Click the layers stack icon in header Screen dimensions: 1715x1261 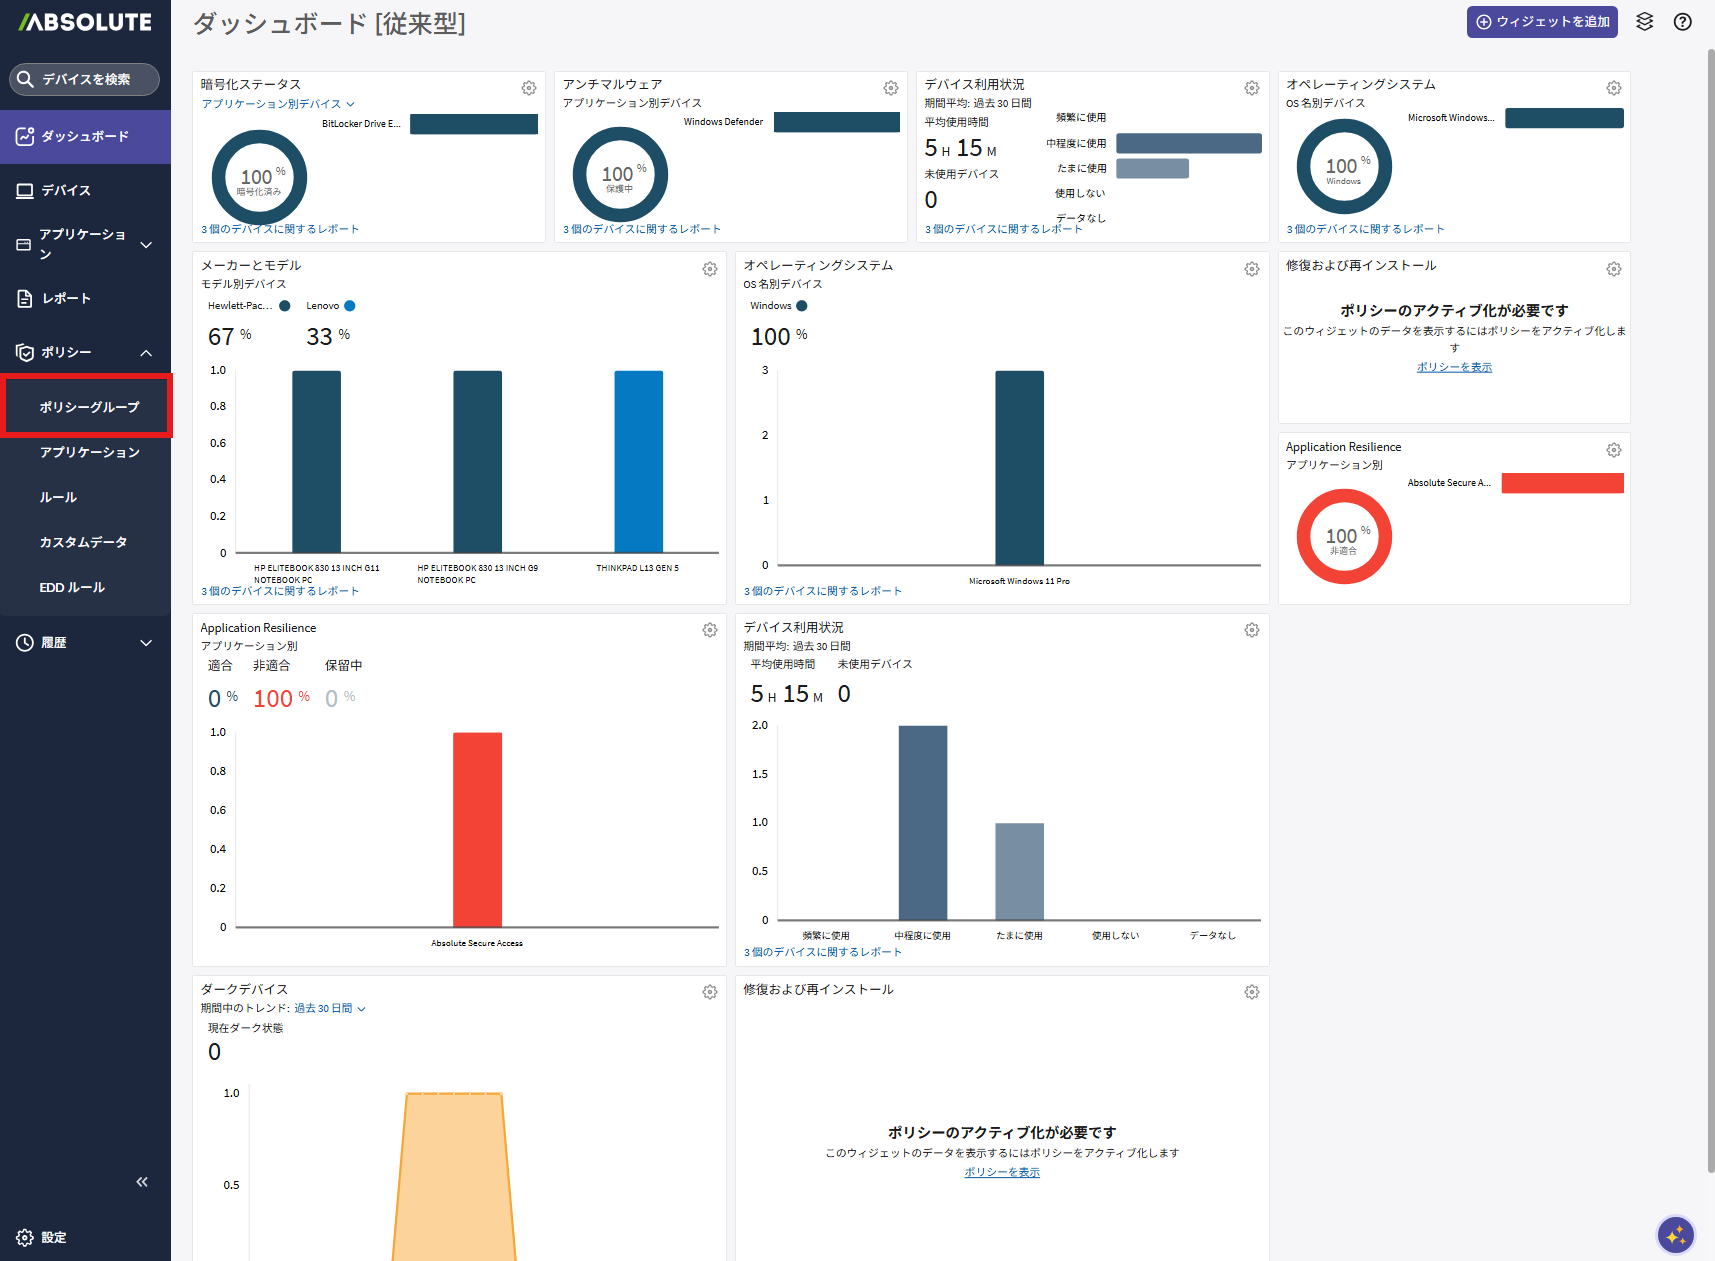(x=1645, y=22)
